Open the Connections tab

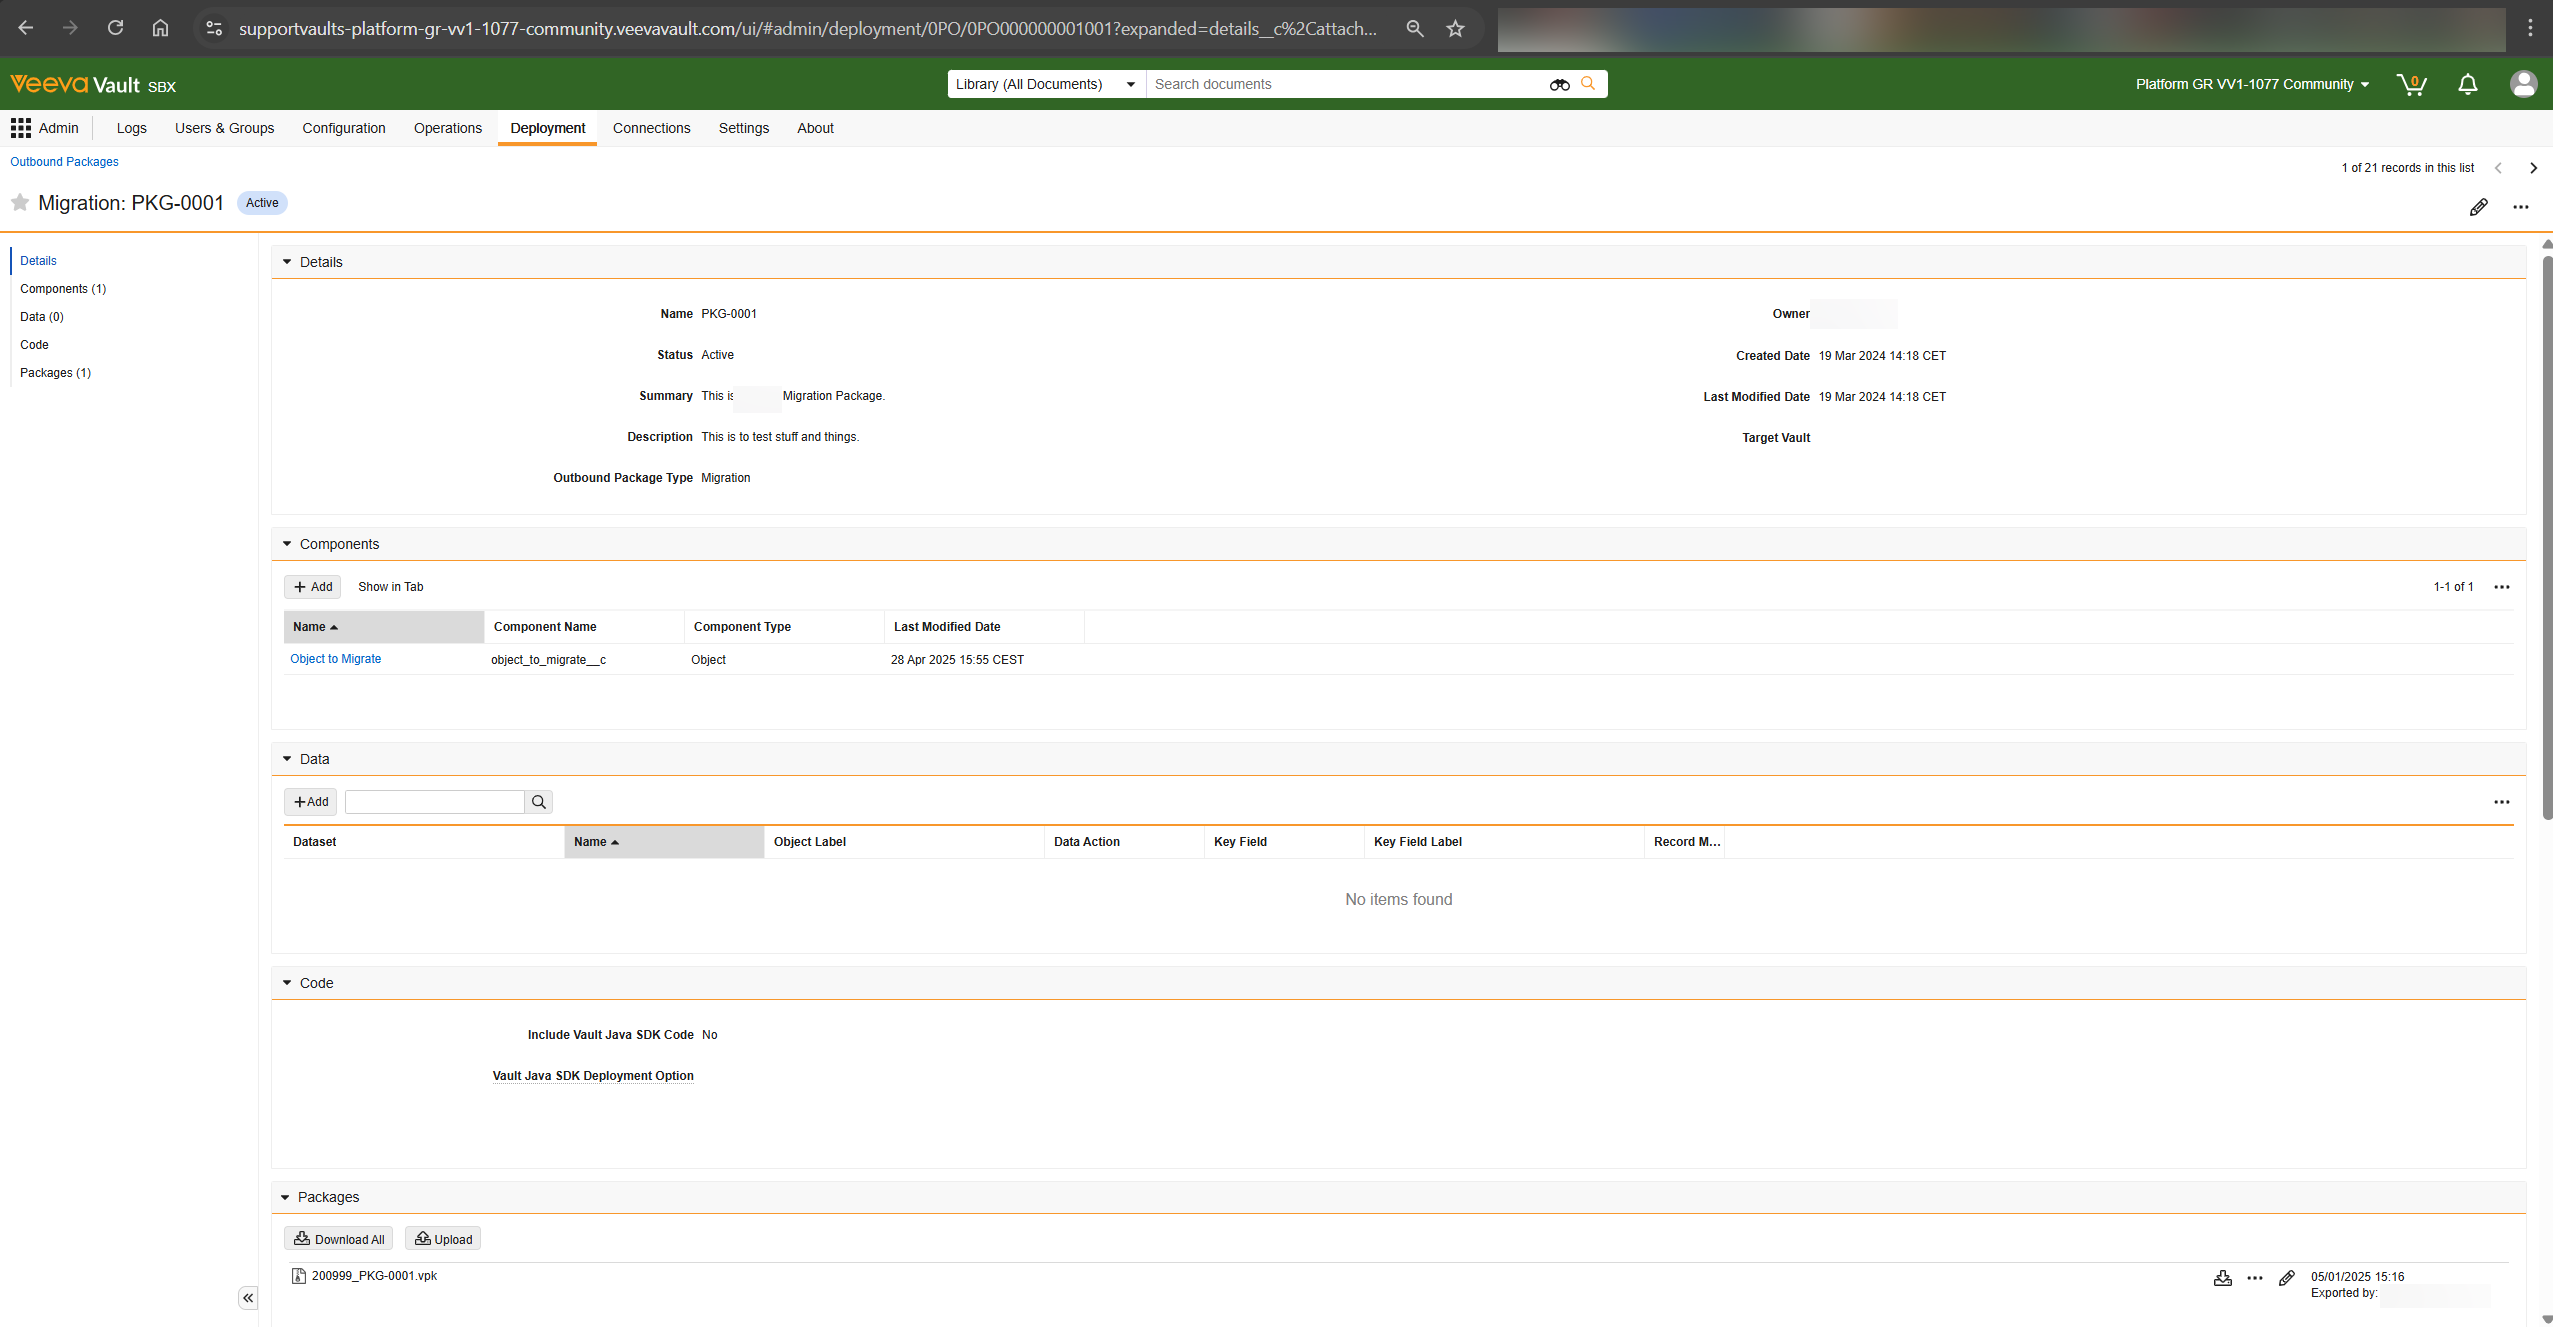tap(651, 128)
